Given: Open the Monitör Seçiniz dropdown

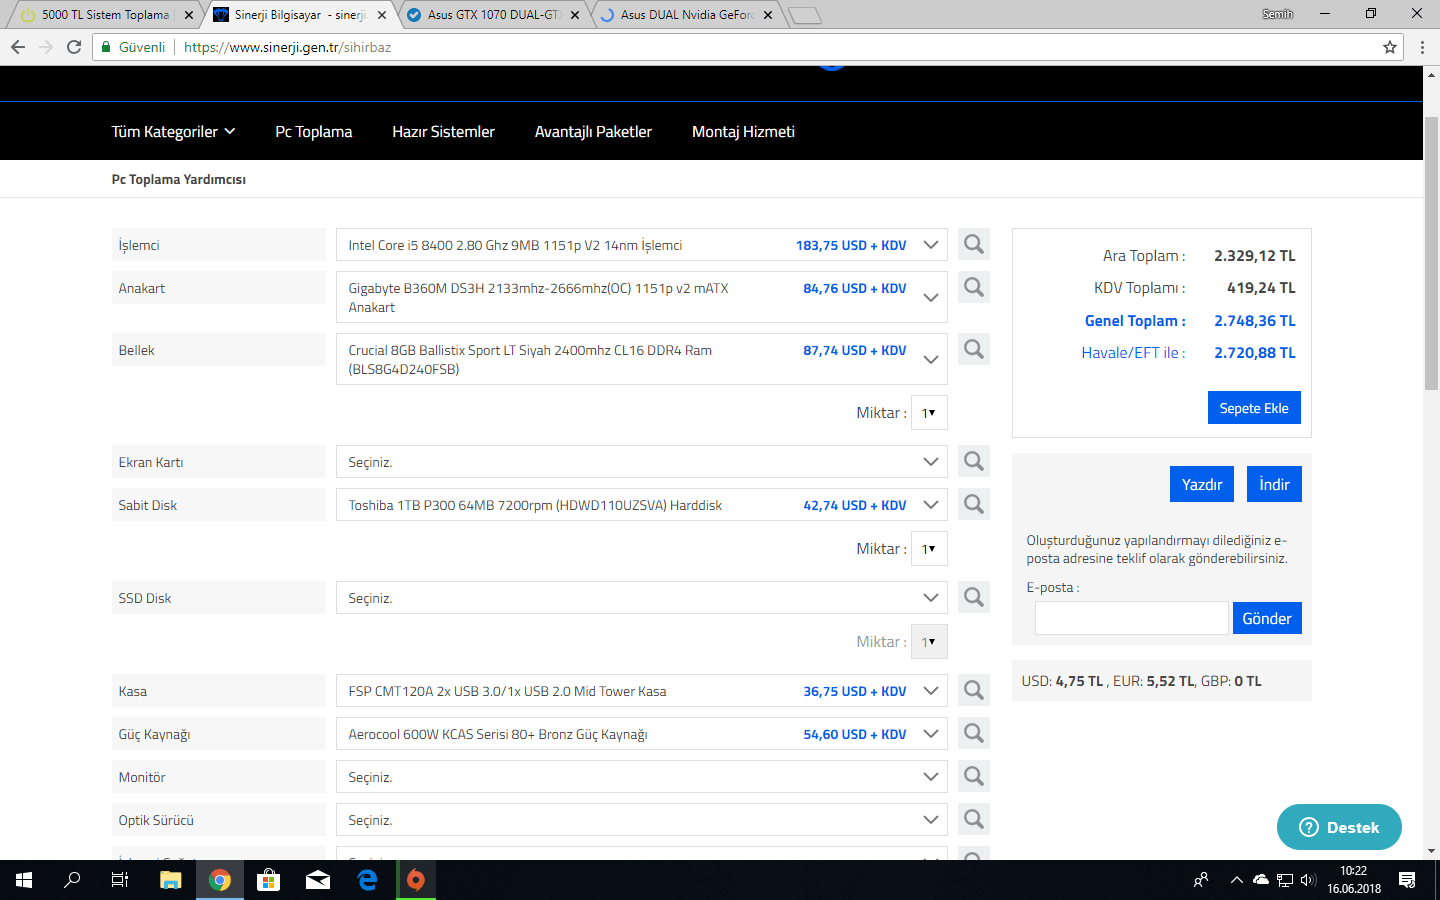Looking at the screenshot, I should click(x=642, y=777).
